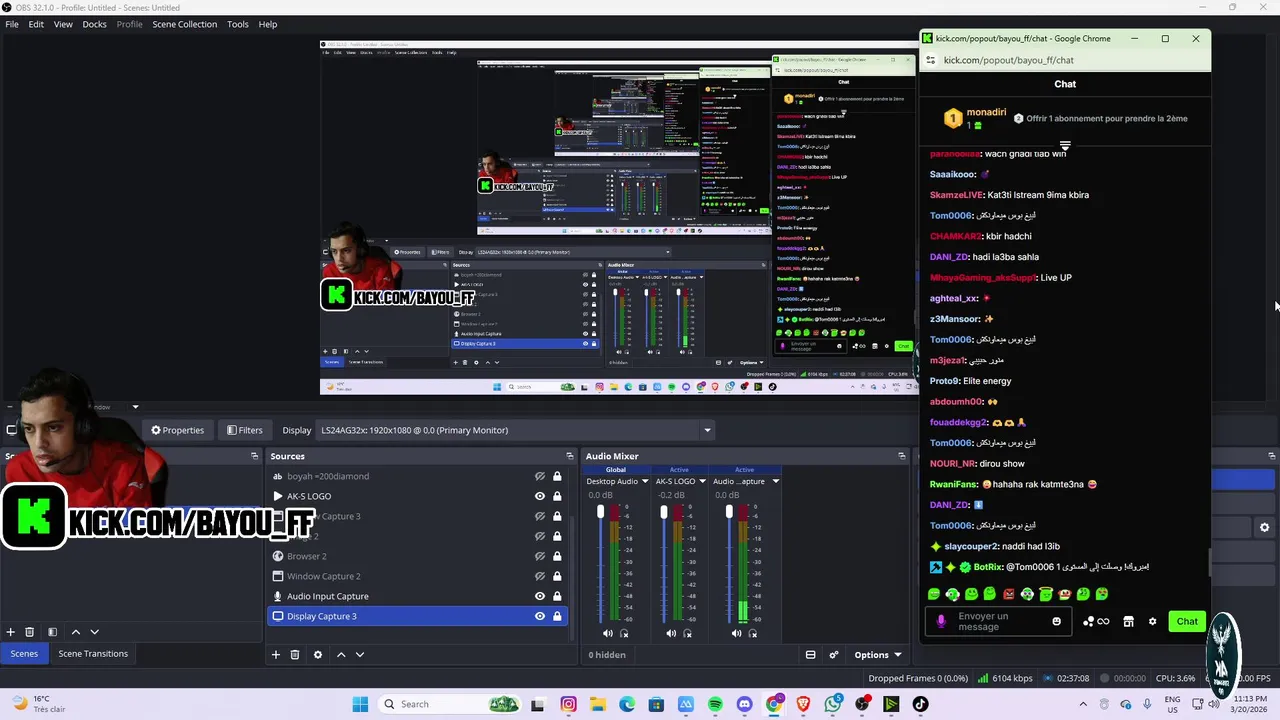Open the Edit menu

pyautogui.click(x=36, y=24)
